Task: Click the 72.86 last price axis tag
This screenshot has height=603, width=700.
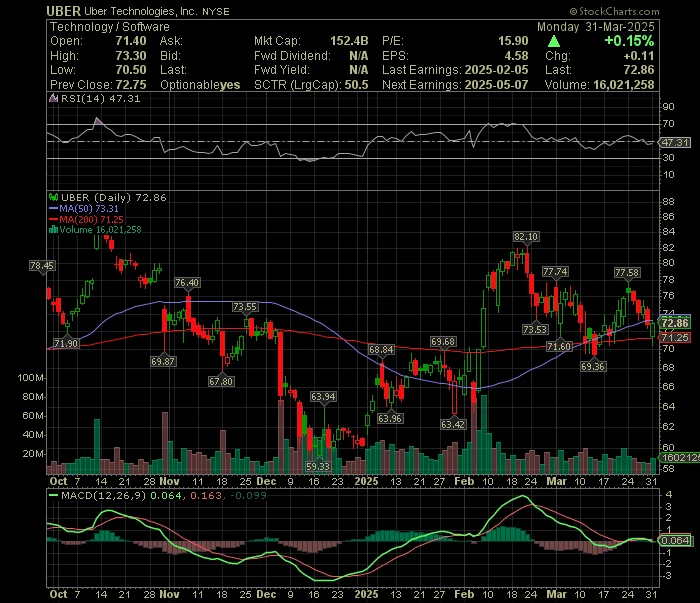Action: [x=675, y=323]
